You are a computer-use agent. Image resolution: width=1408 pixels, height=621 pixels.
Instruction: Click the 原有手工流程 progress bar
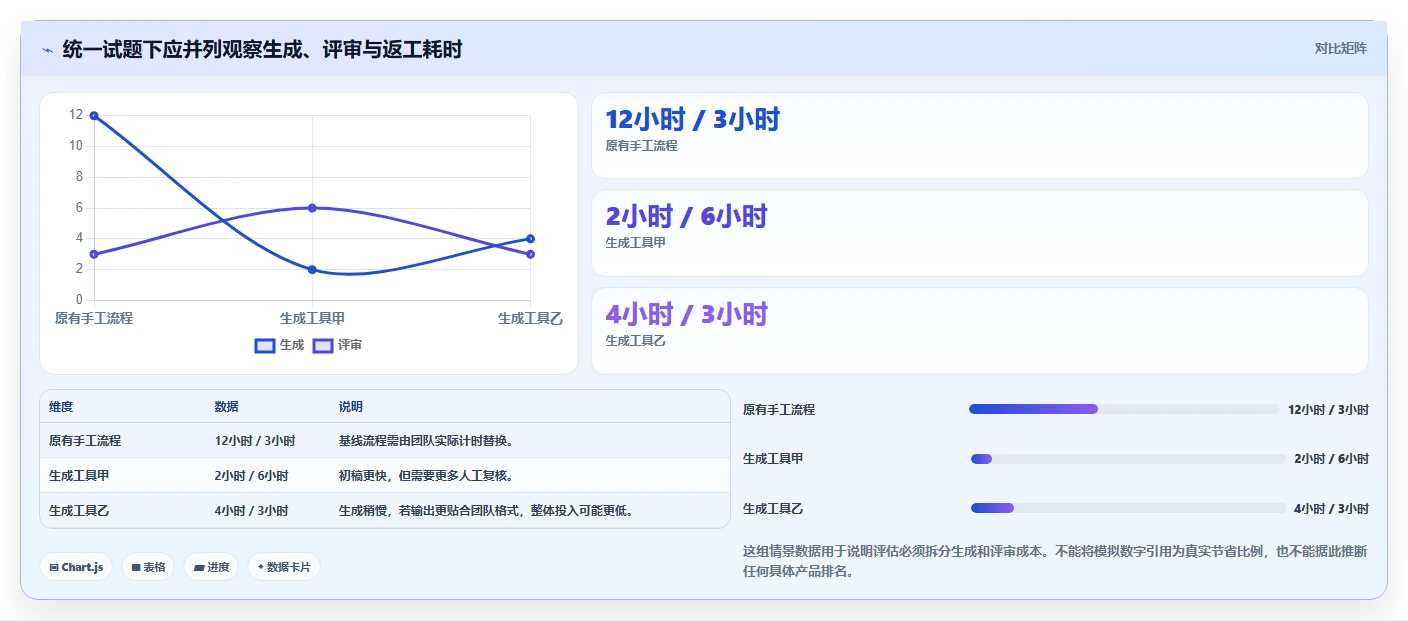coord(1124,409)
